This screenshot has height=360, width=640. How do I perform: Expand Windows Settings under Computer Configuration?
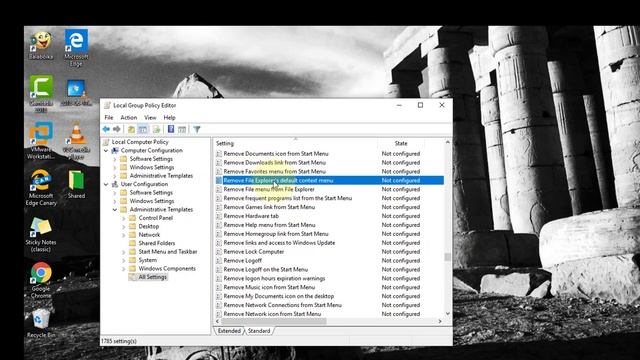click(x=115, y=167)
